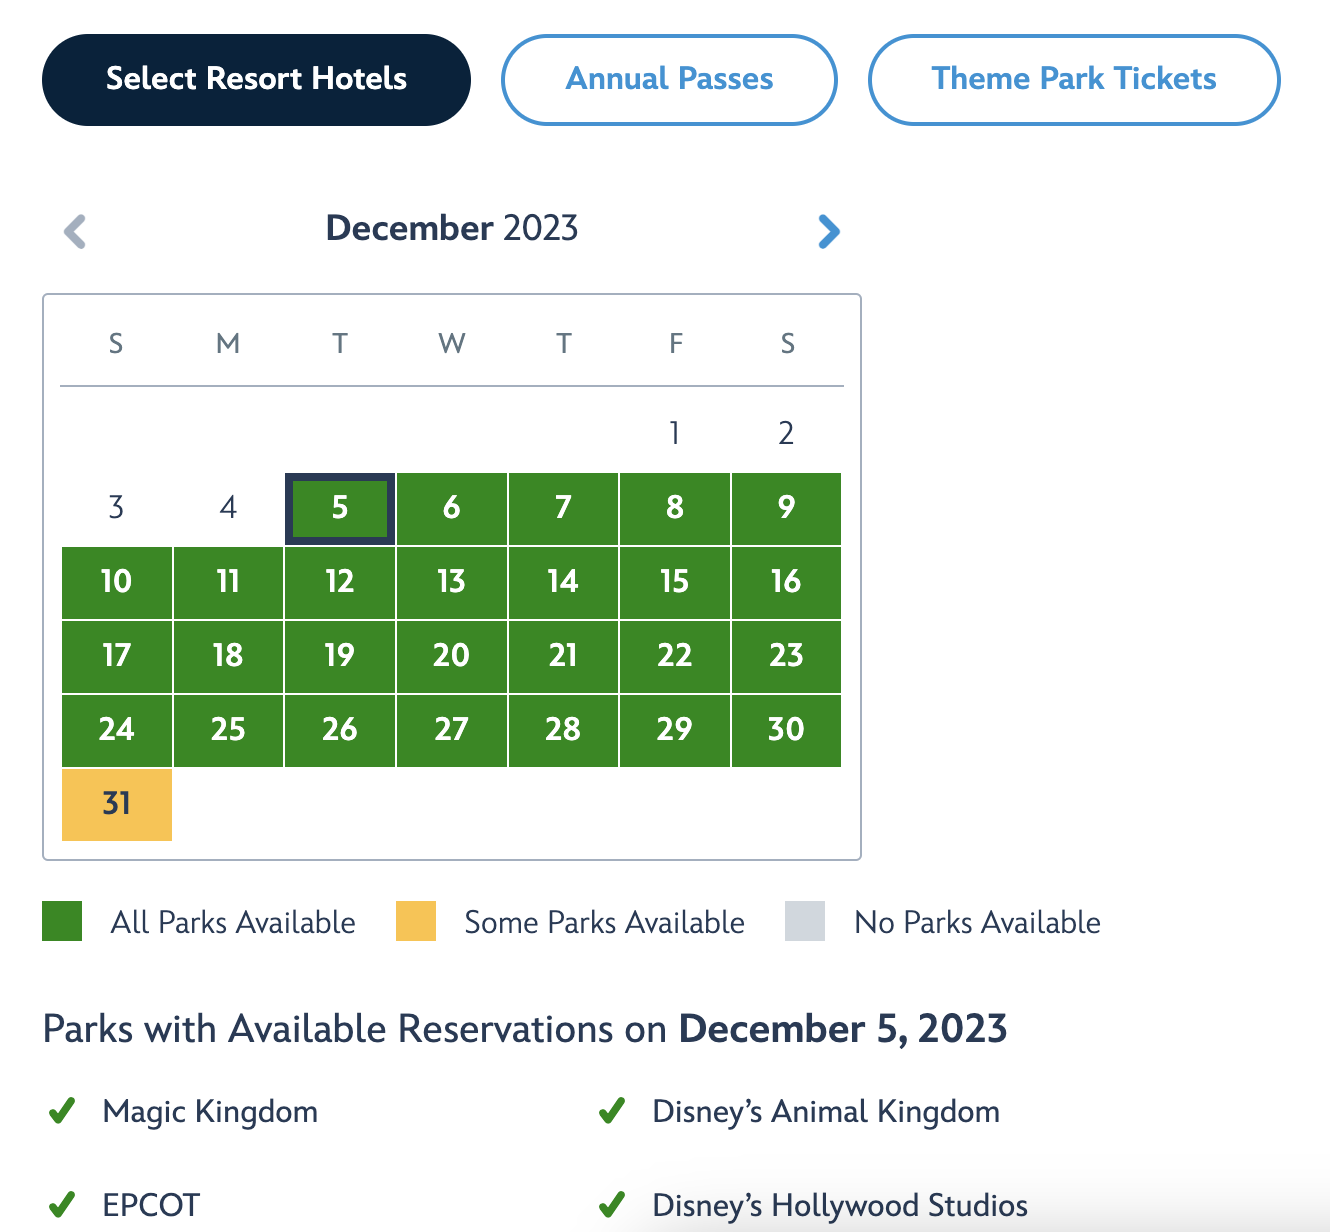
Task: Go to next month with right arrow
Action: point(828,231)
